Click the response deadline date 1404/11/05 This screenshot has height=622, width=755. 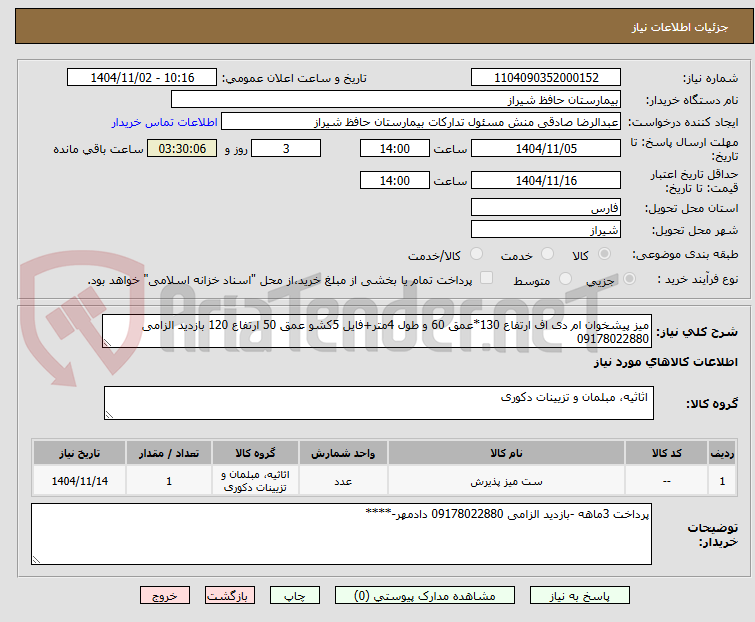tap(546, 148)
